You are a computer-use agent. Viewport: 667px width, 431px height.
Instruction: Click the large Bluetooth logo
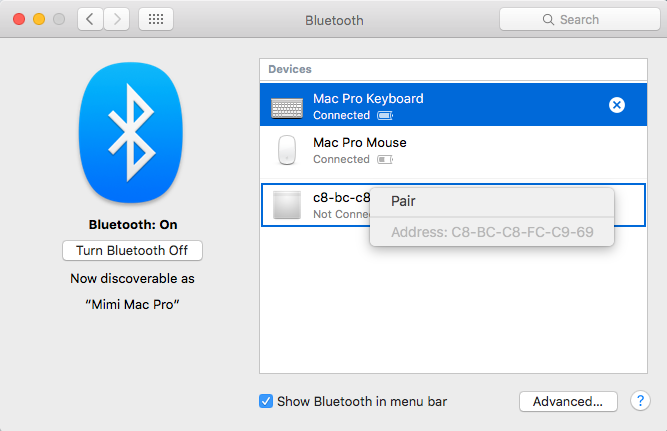click(x=131, y=132)
